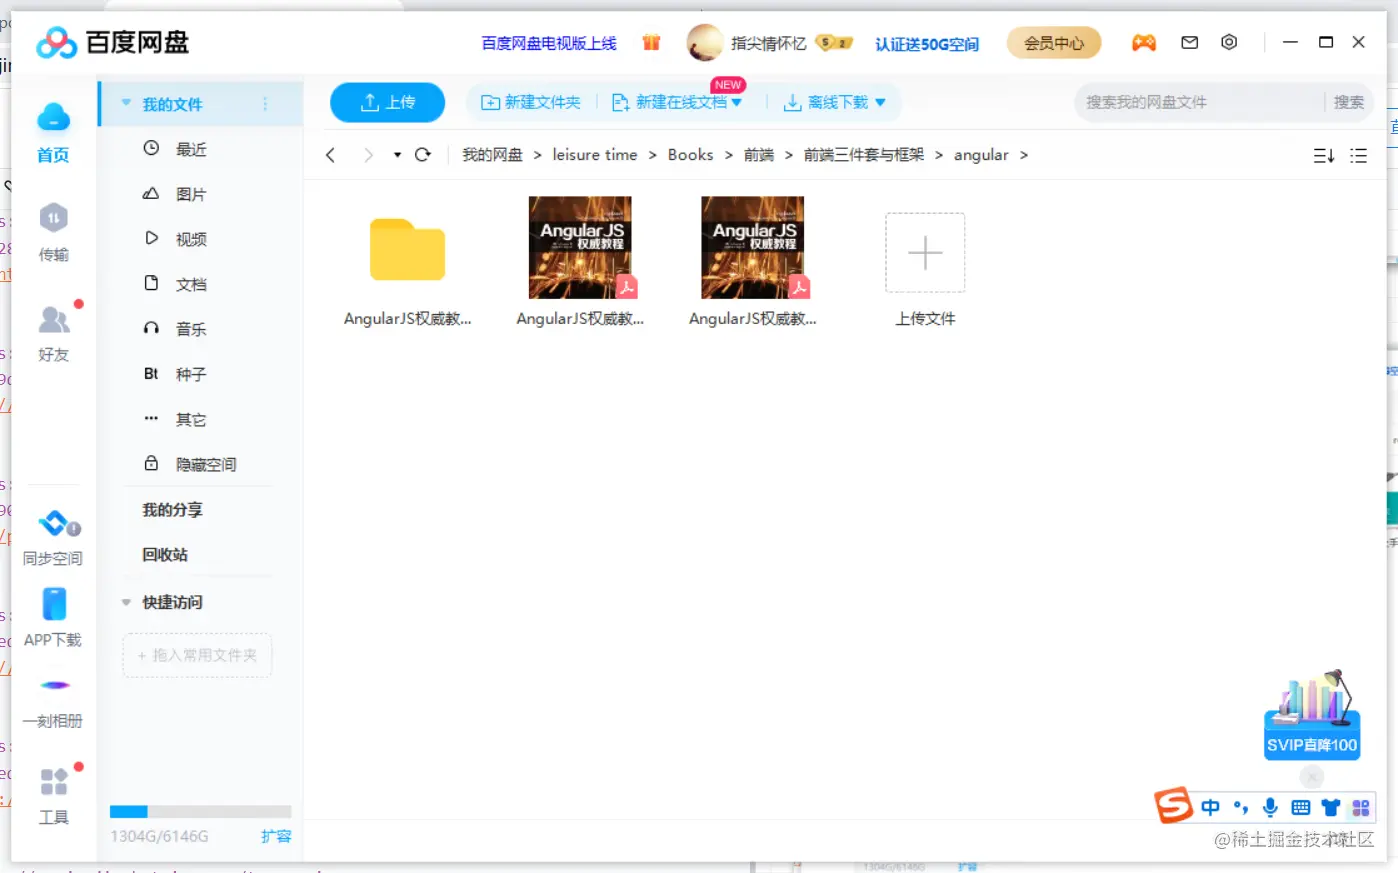Open 我的文件 more options dots
The width and height of the screenshot is (1398, 873).
click(265, 103)
